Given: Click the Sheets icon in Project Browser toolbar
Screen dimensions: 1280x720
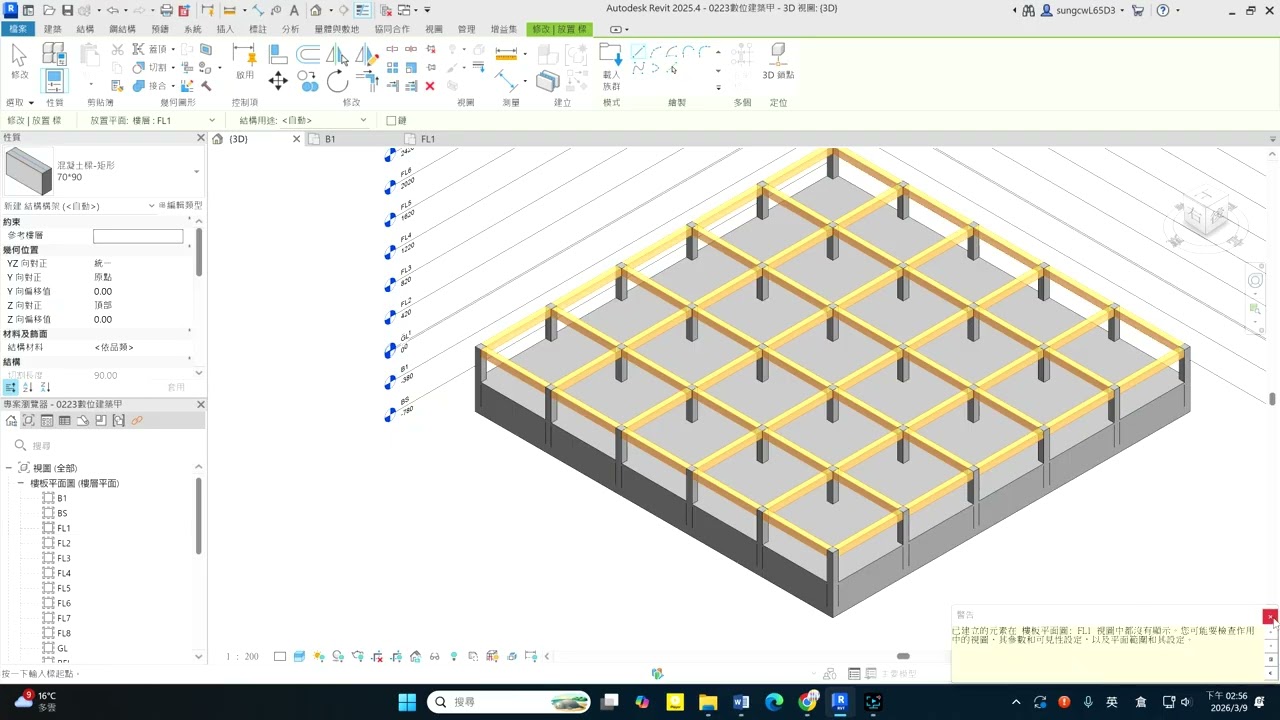Looking at the screenshot, I should [x=83, y=421].
